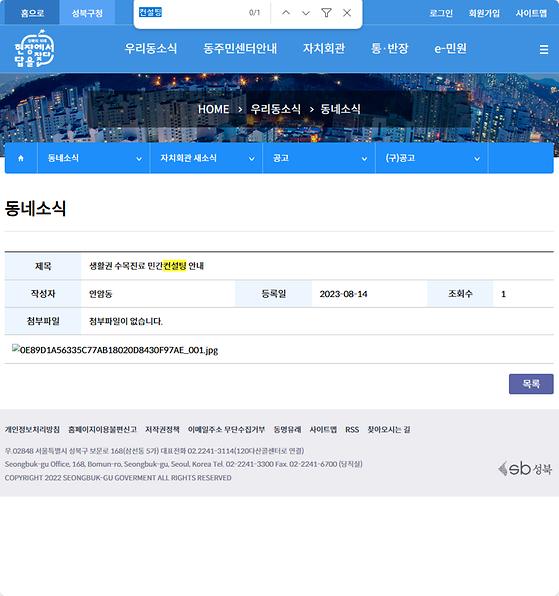The width and height of the screenshot is (559, 596).
Task: Click the highlighted 컨설팅 word in title
Action: [174, 266]
